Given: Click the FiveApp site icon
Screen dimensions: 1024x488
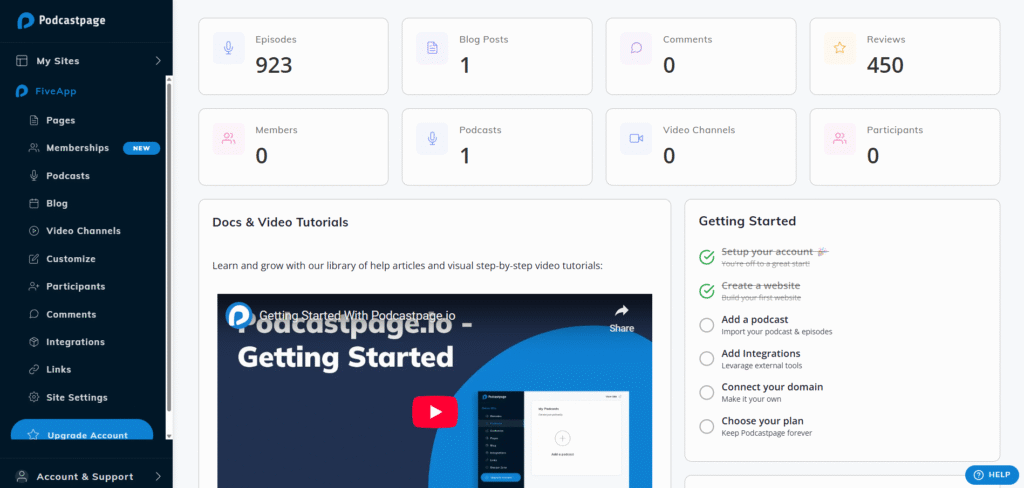Looking at the screenshot, I should (x=22, y=91).
